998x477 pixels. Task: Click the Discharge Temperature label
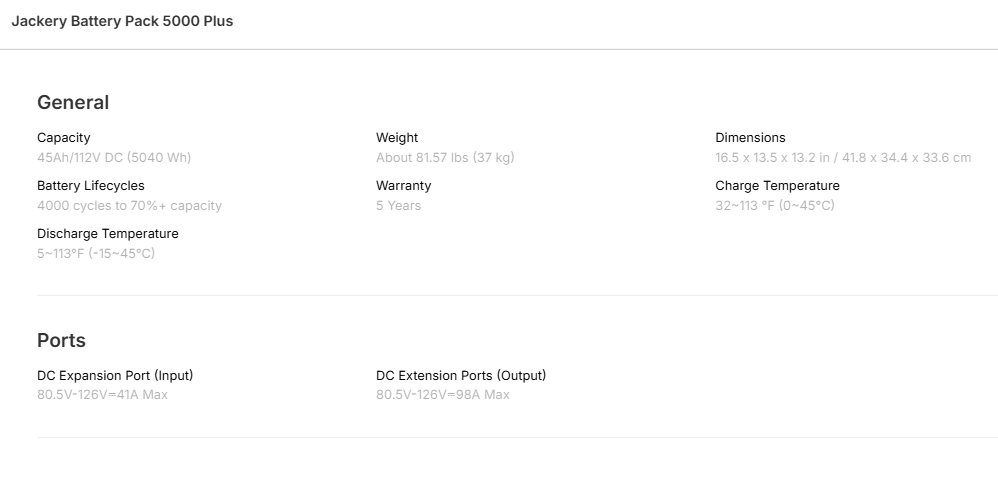tap(108, 234)
